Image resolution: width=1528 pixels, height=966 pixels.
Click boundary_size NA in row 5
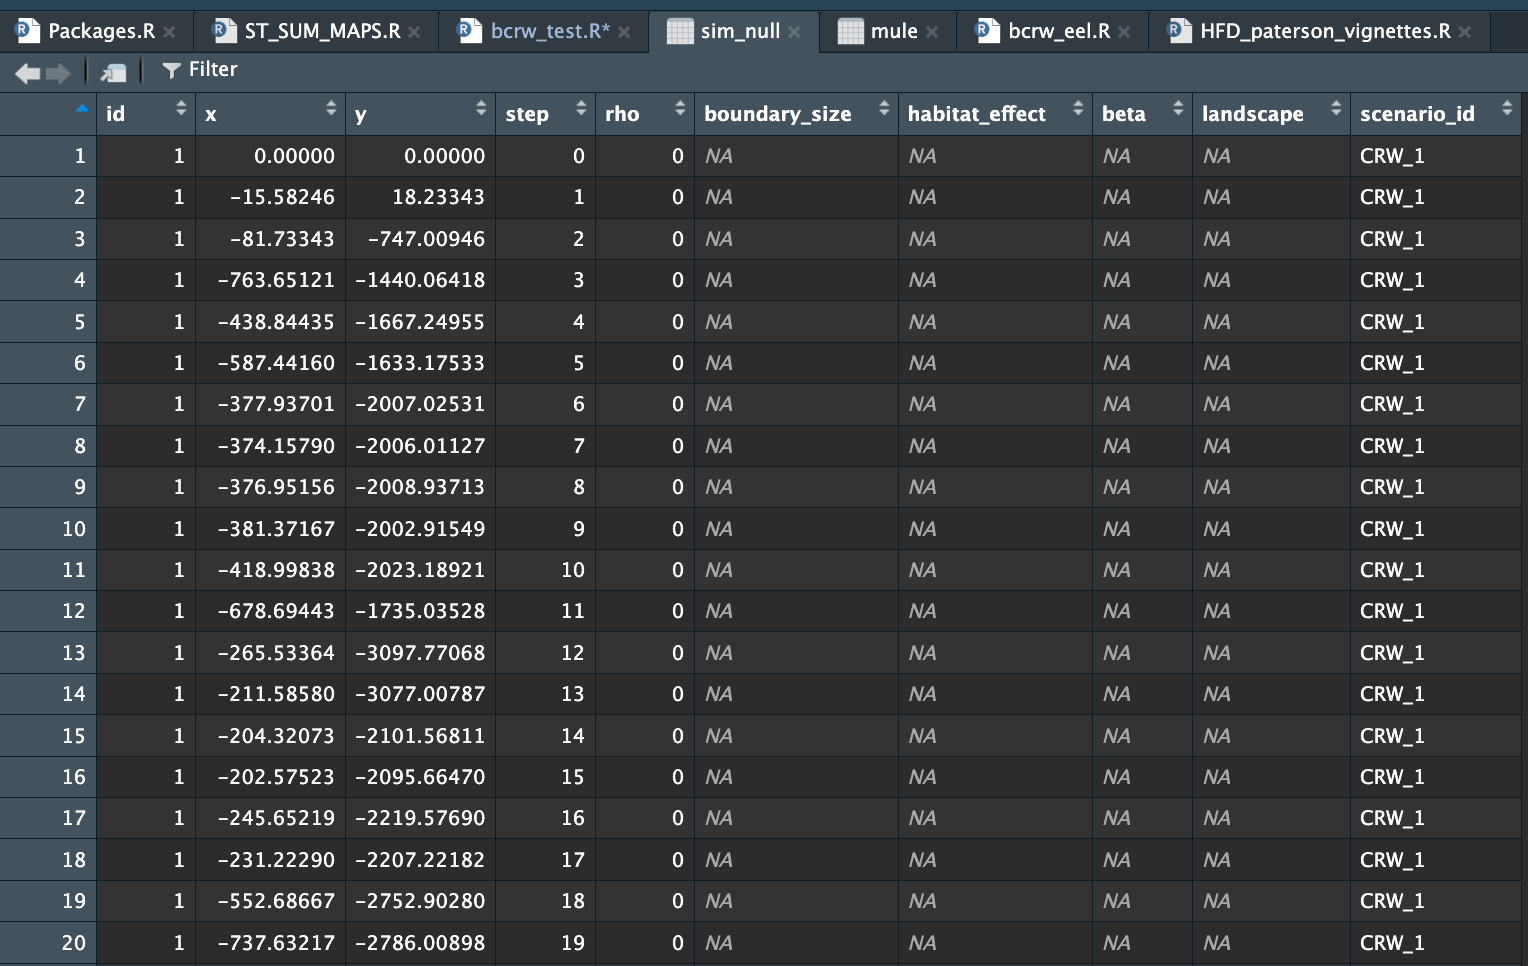coord(719,322)
